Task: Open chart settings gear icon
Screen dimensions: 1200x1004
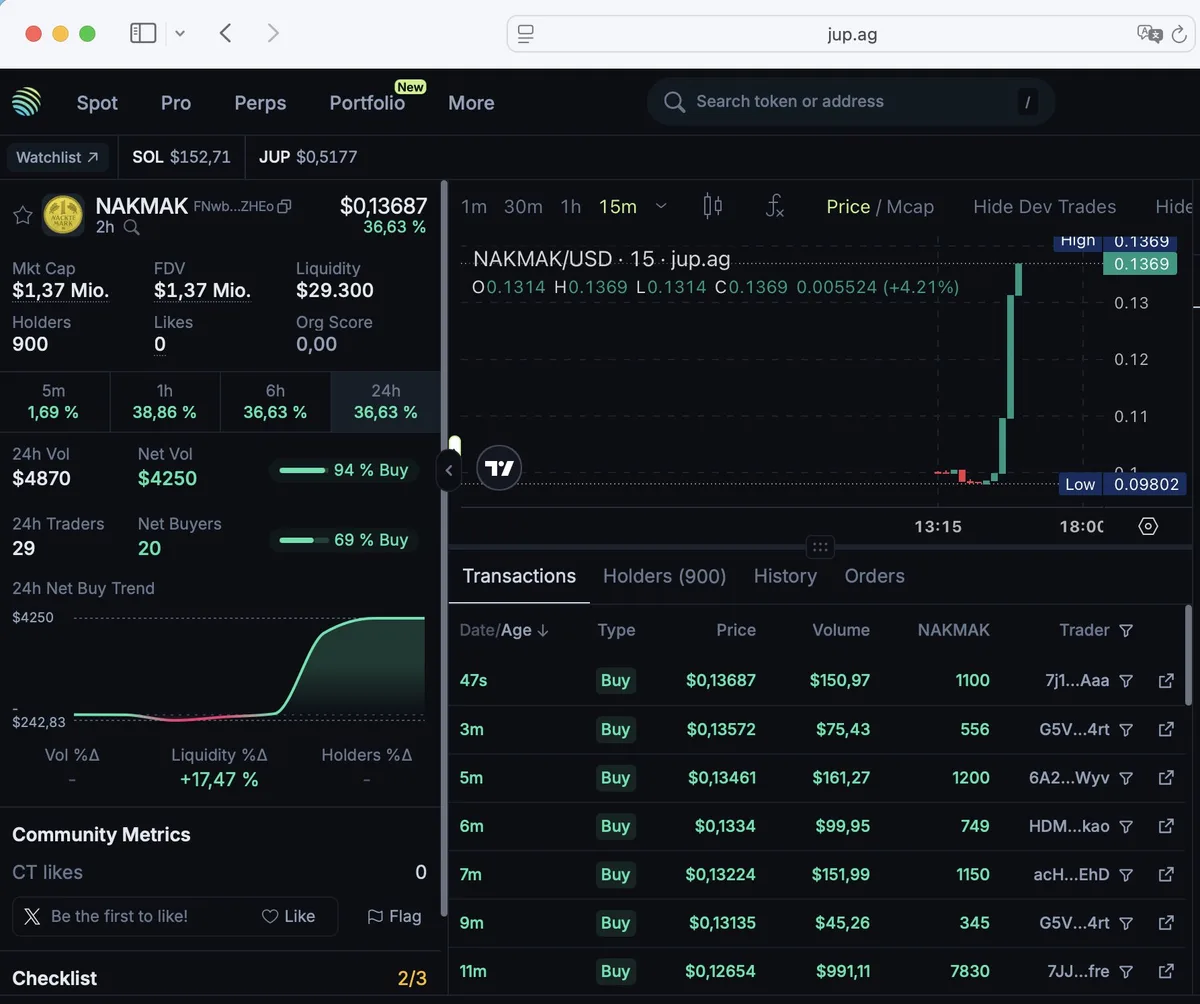Action: [x=1148, y=526]
